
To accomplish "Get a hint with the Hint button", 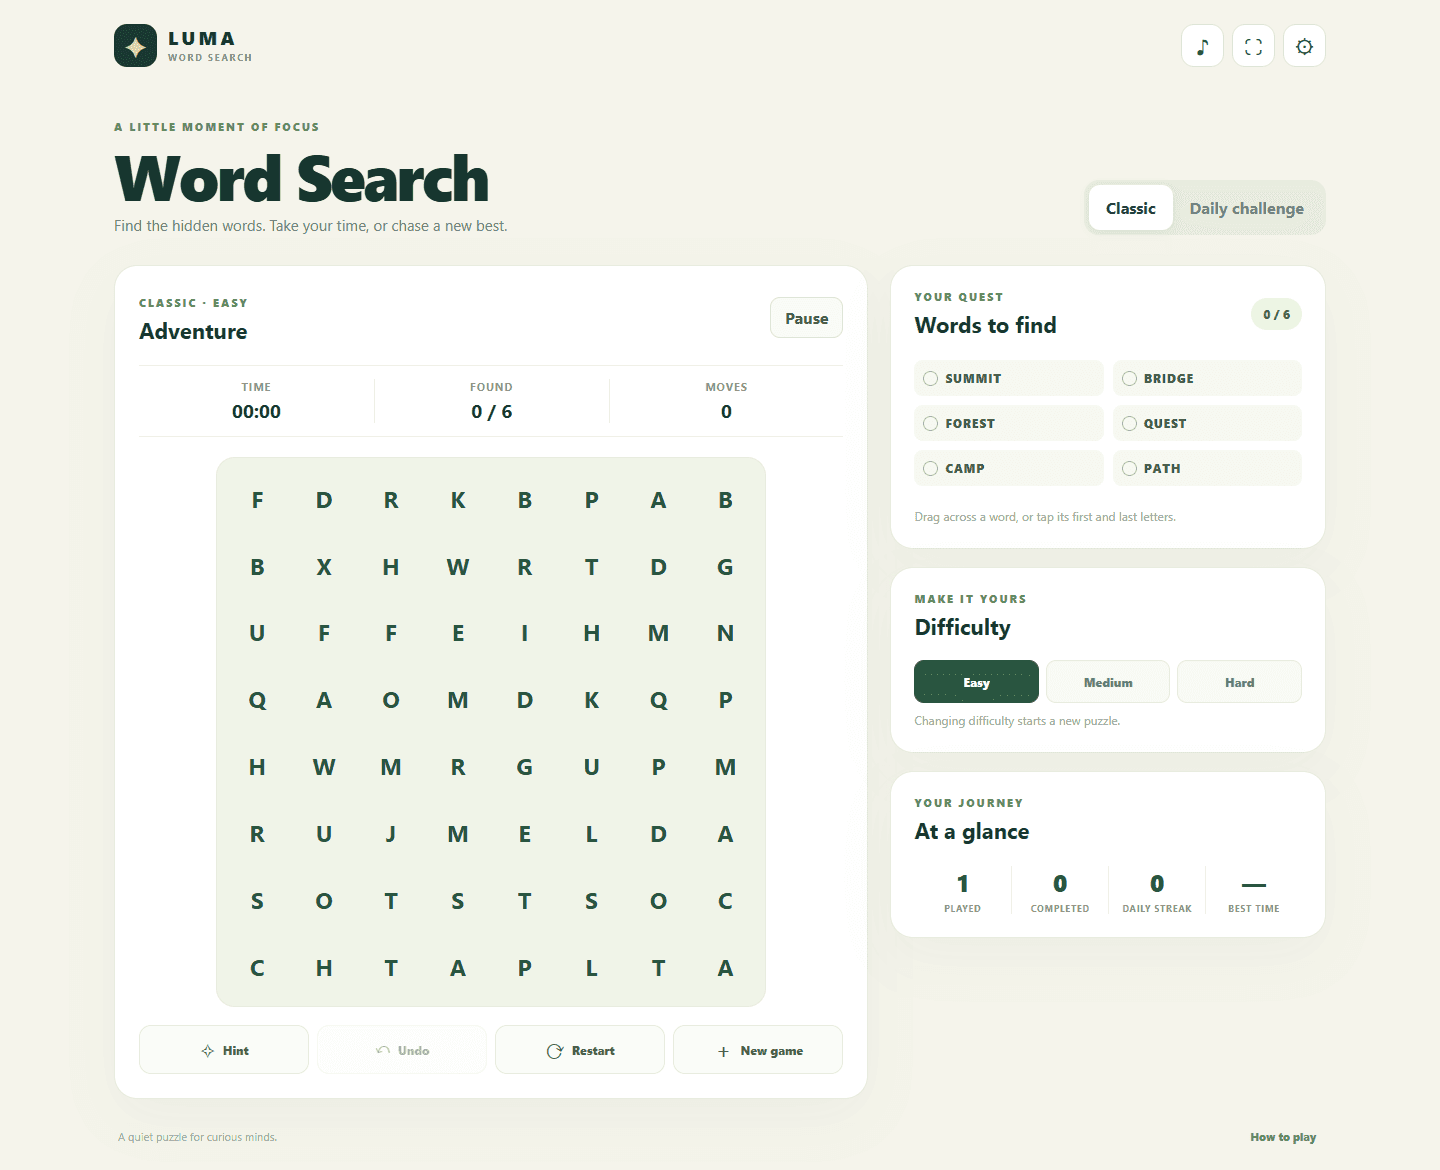I will tap(224, 1050).
